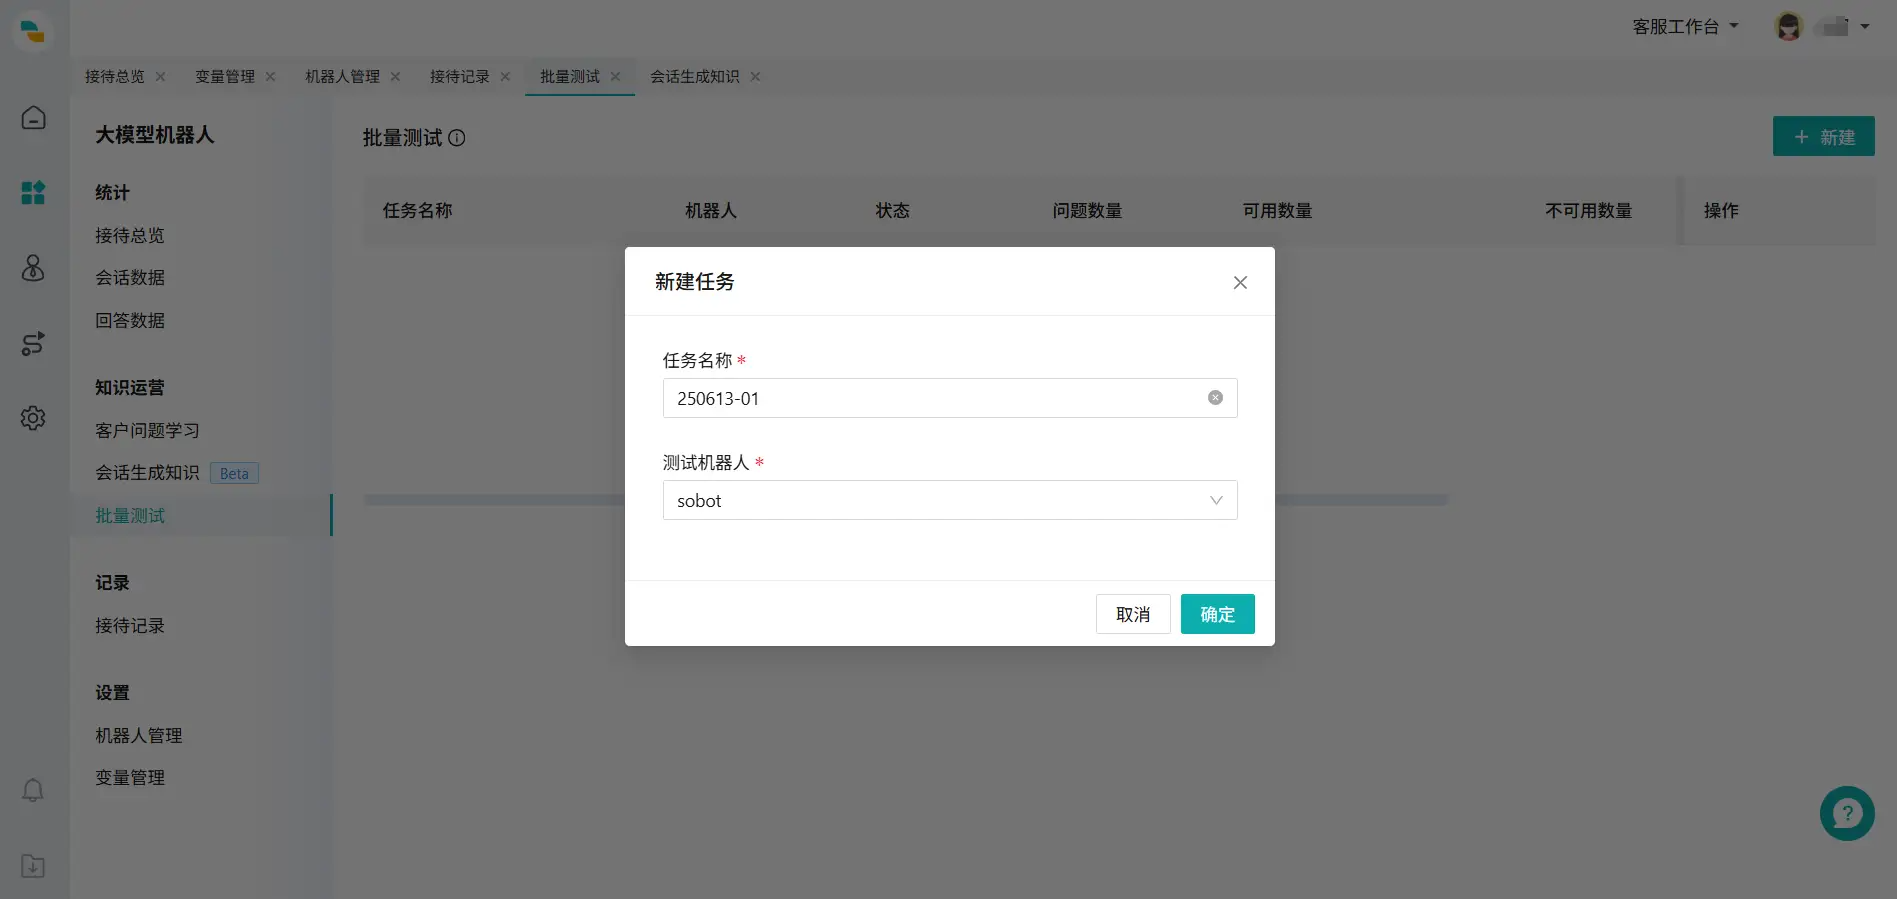Select the green apps grid icon in rail

point(33,193)
